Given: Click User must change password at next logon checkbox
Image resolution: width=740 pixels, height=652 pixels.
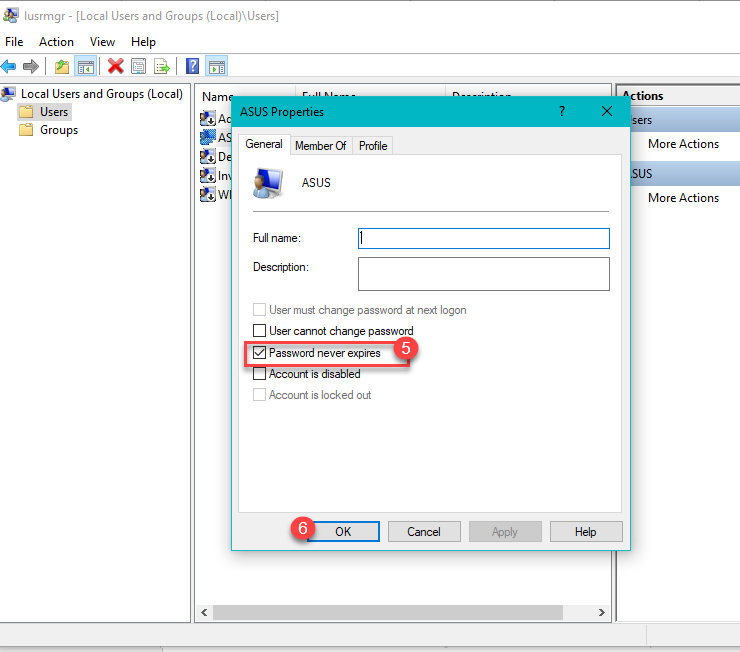Looking at the screenshot, I should click(259, 309).
